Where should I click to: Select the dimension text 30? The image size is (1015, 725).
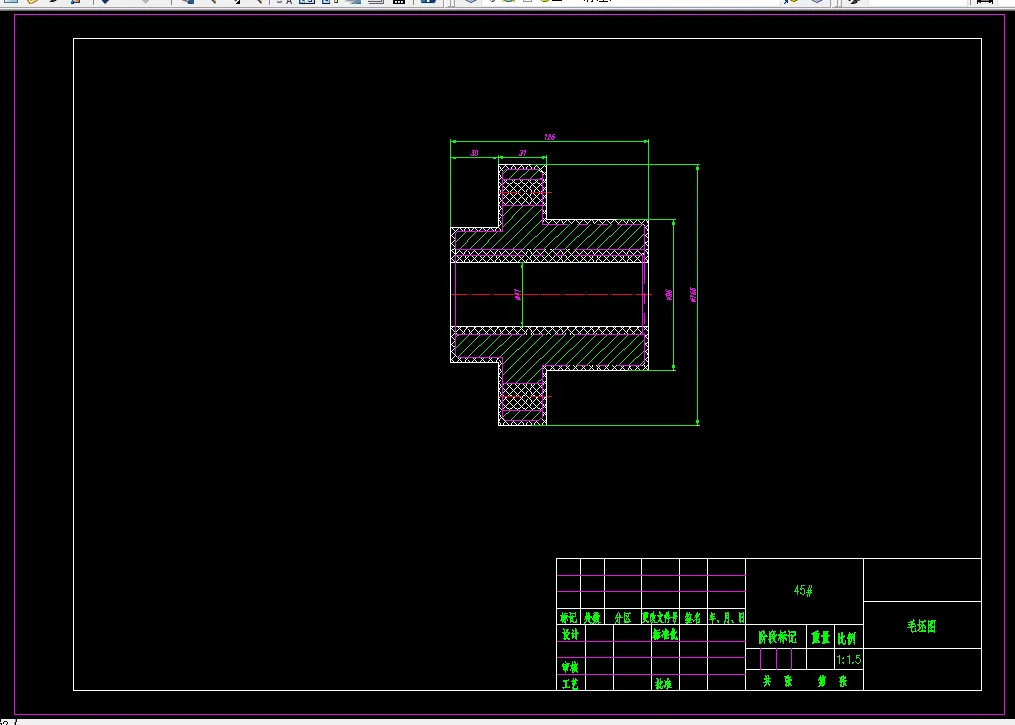(x=474, y=153)
